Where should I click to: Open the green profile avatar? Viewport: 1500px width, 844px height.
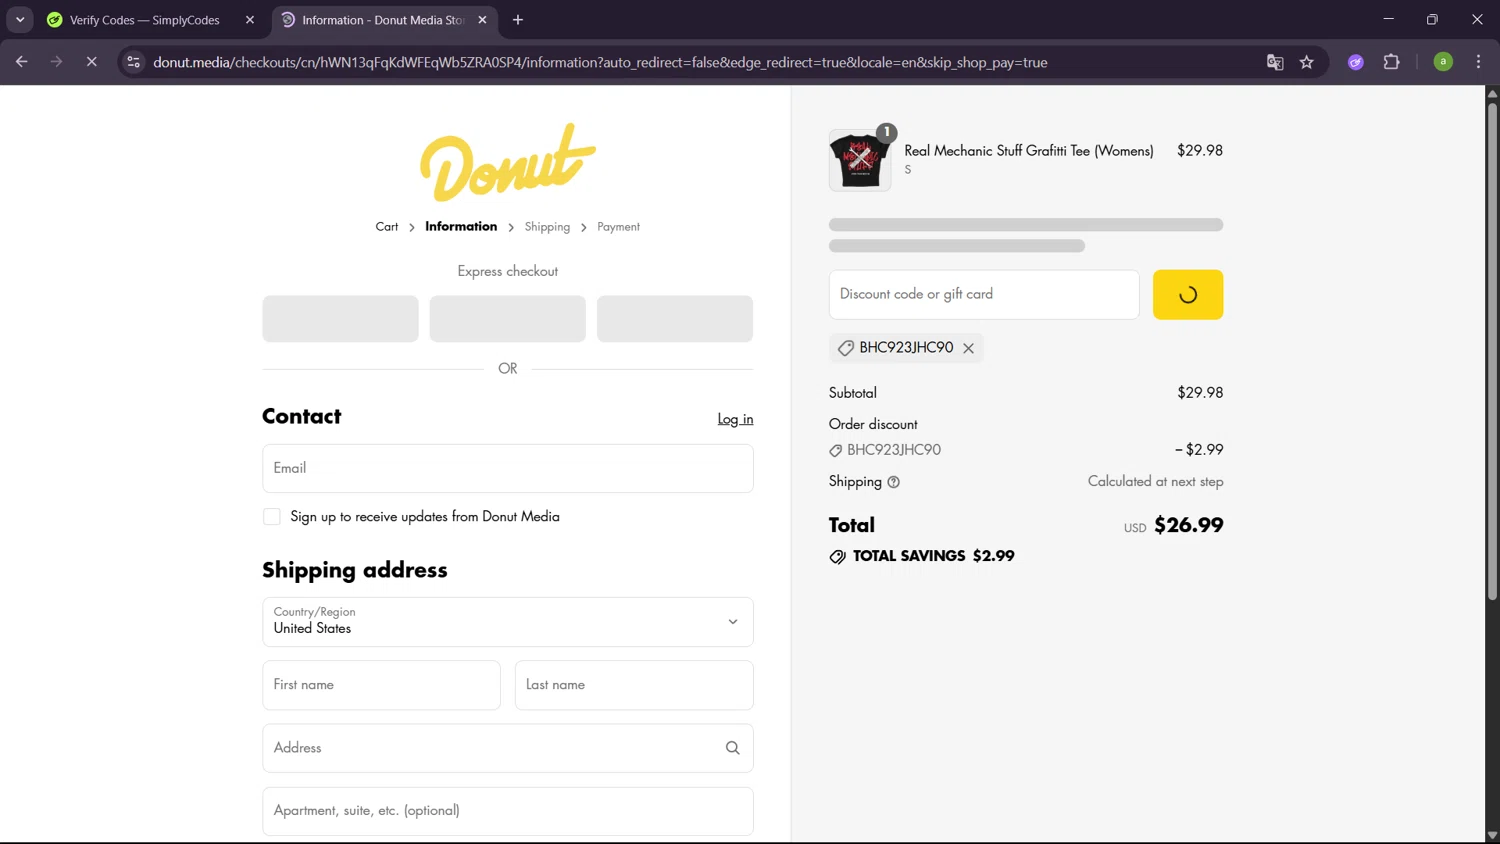1443,62
